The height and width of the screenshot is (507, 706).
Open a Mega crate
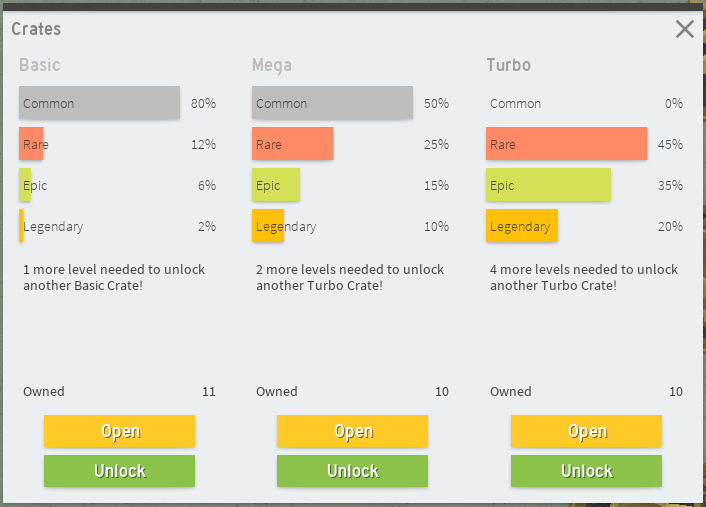click(352, 431)
